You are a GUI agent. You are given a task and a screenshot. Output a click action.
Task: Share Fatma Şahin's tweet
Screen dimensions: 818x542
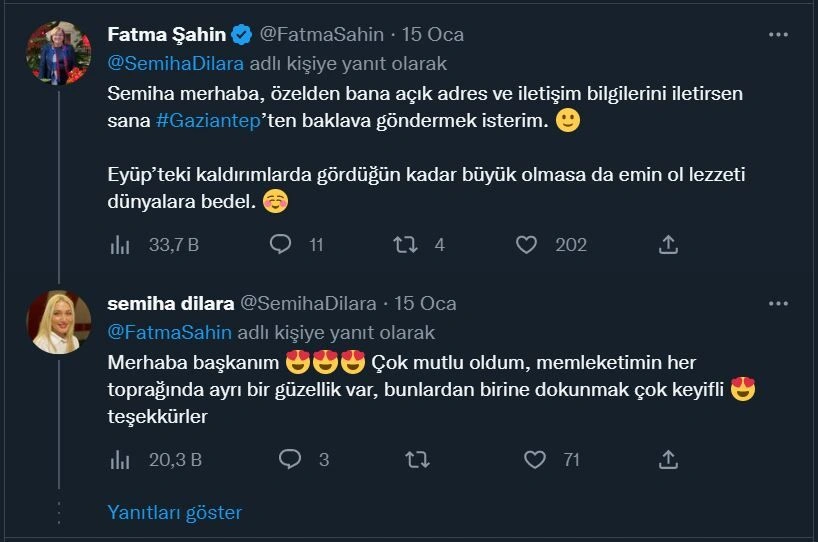[669, 244]
